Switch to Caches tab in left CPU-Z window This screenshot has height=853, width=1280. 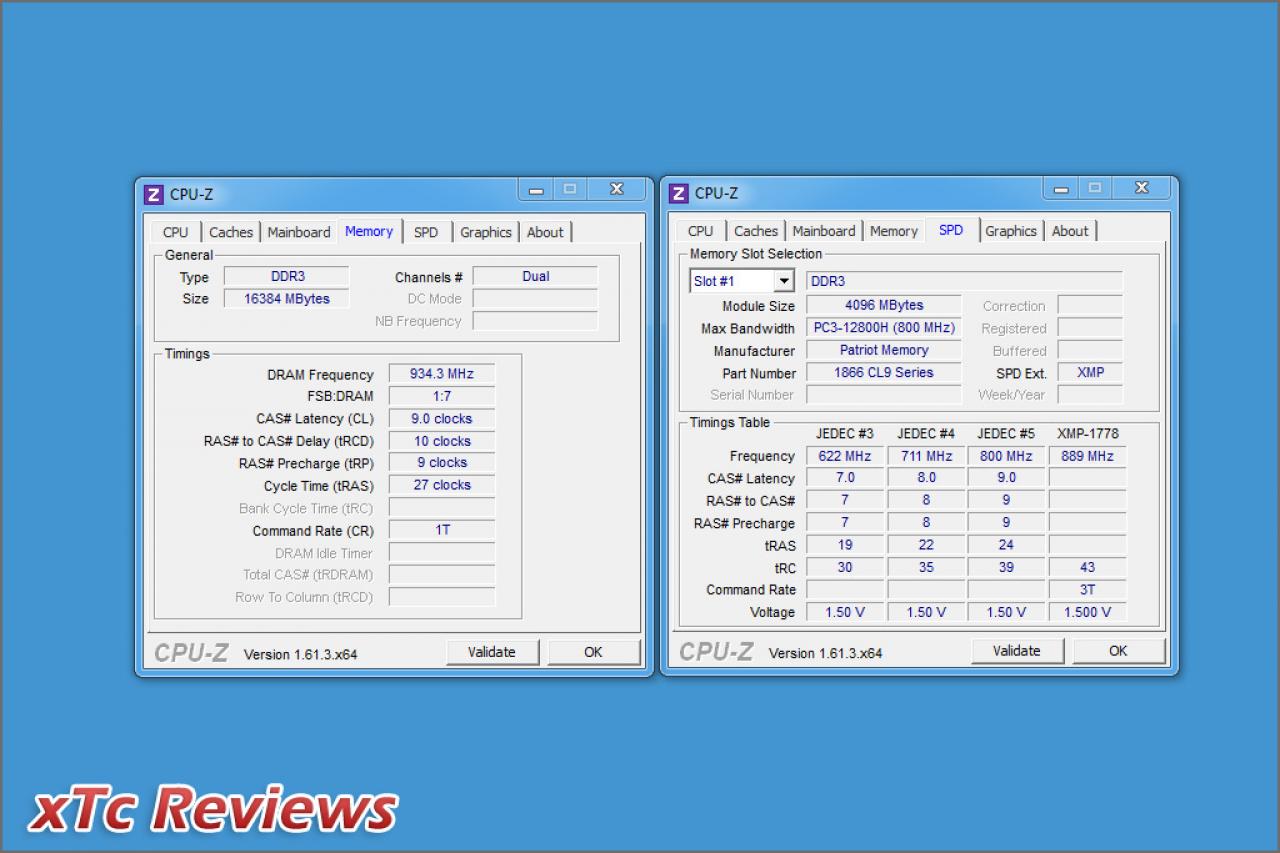pos(231,232)
